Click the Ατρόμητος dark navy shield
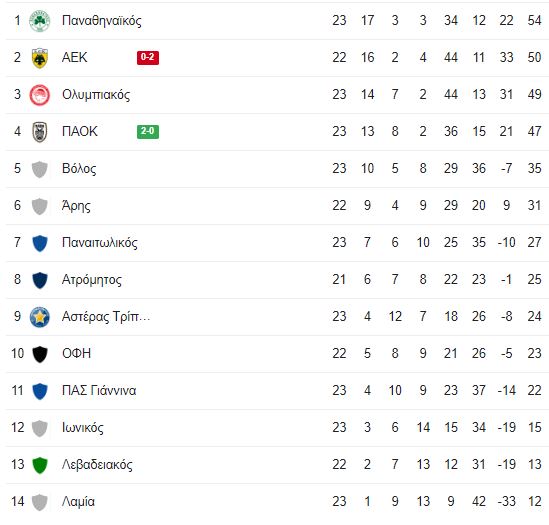 tap(40, 280)
